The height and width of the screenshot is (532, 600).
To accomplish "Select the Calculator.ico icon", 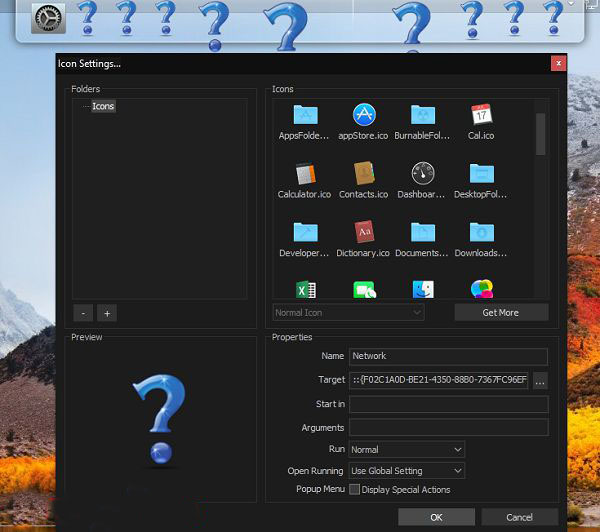I will click(305, 173).
